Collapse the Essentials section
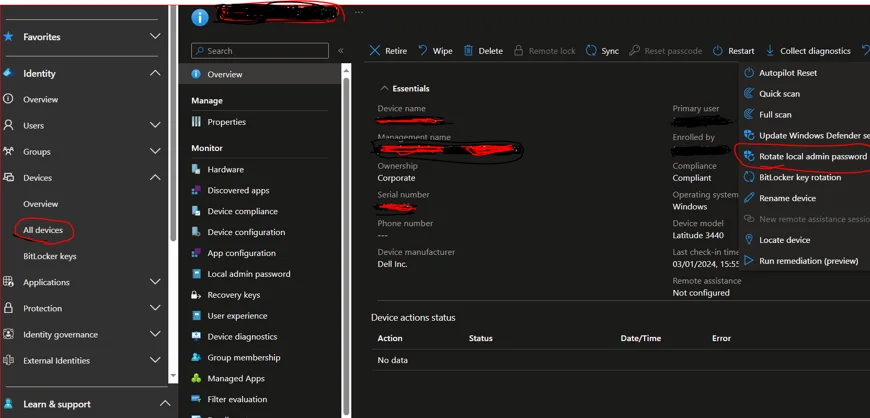Image resolution: width=870 pixels, height=418 pixels. tap(384, 89)
